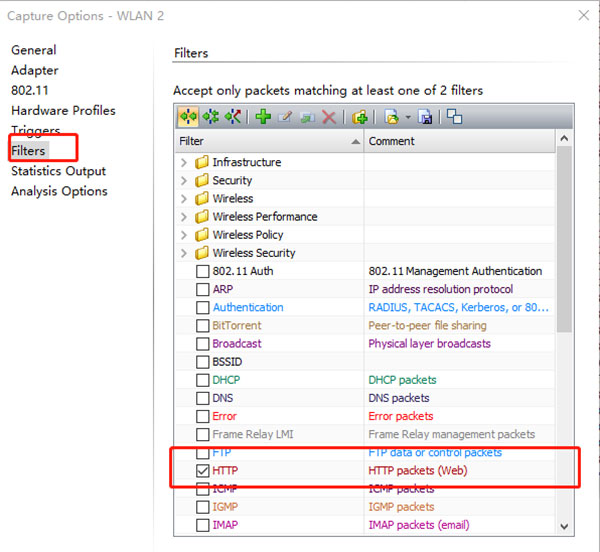Click the vertical scrollbar thumb
600x552 pixels.
click(564, 239)
